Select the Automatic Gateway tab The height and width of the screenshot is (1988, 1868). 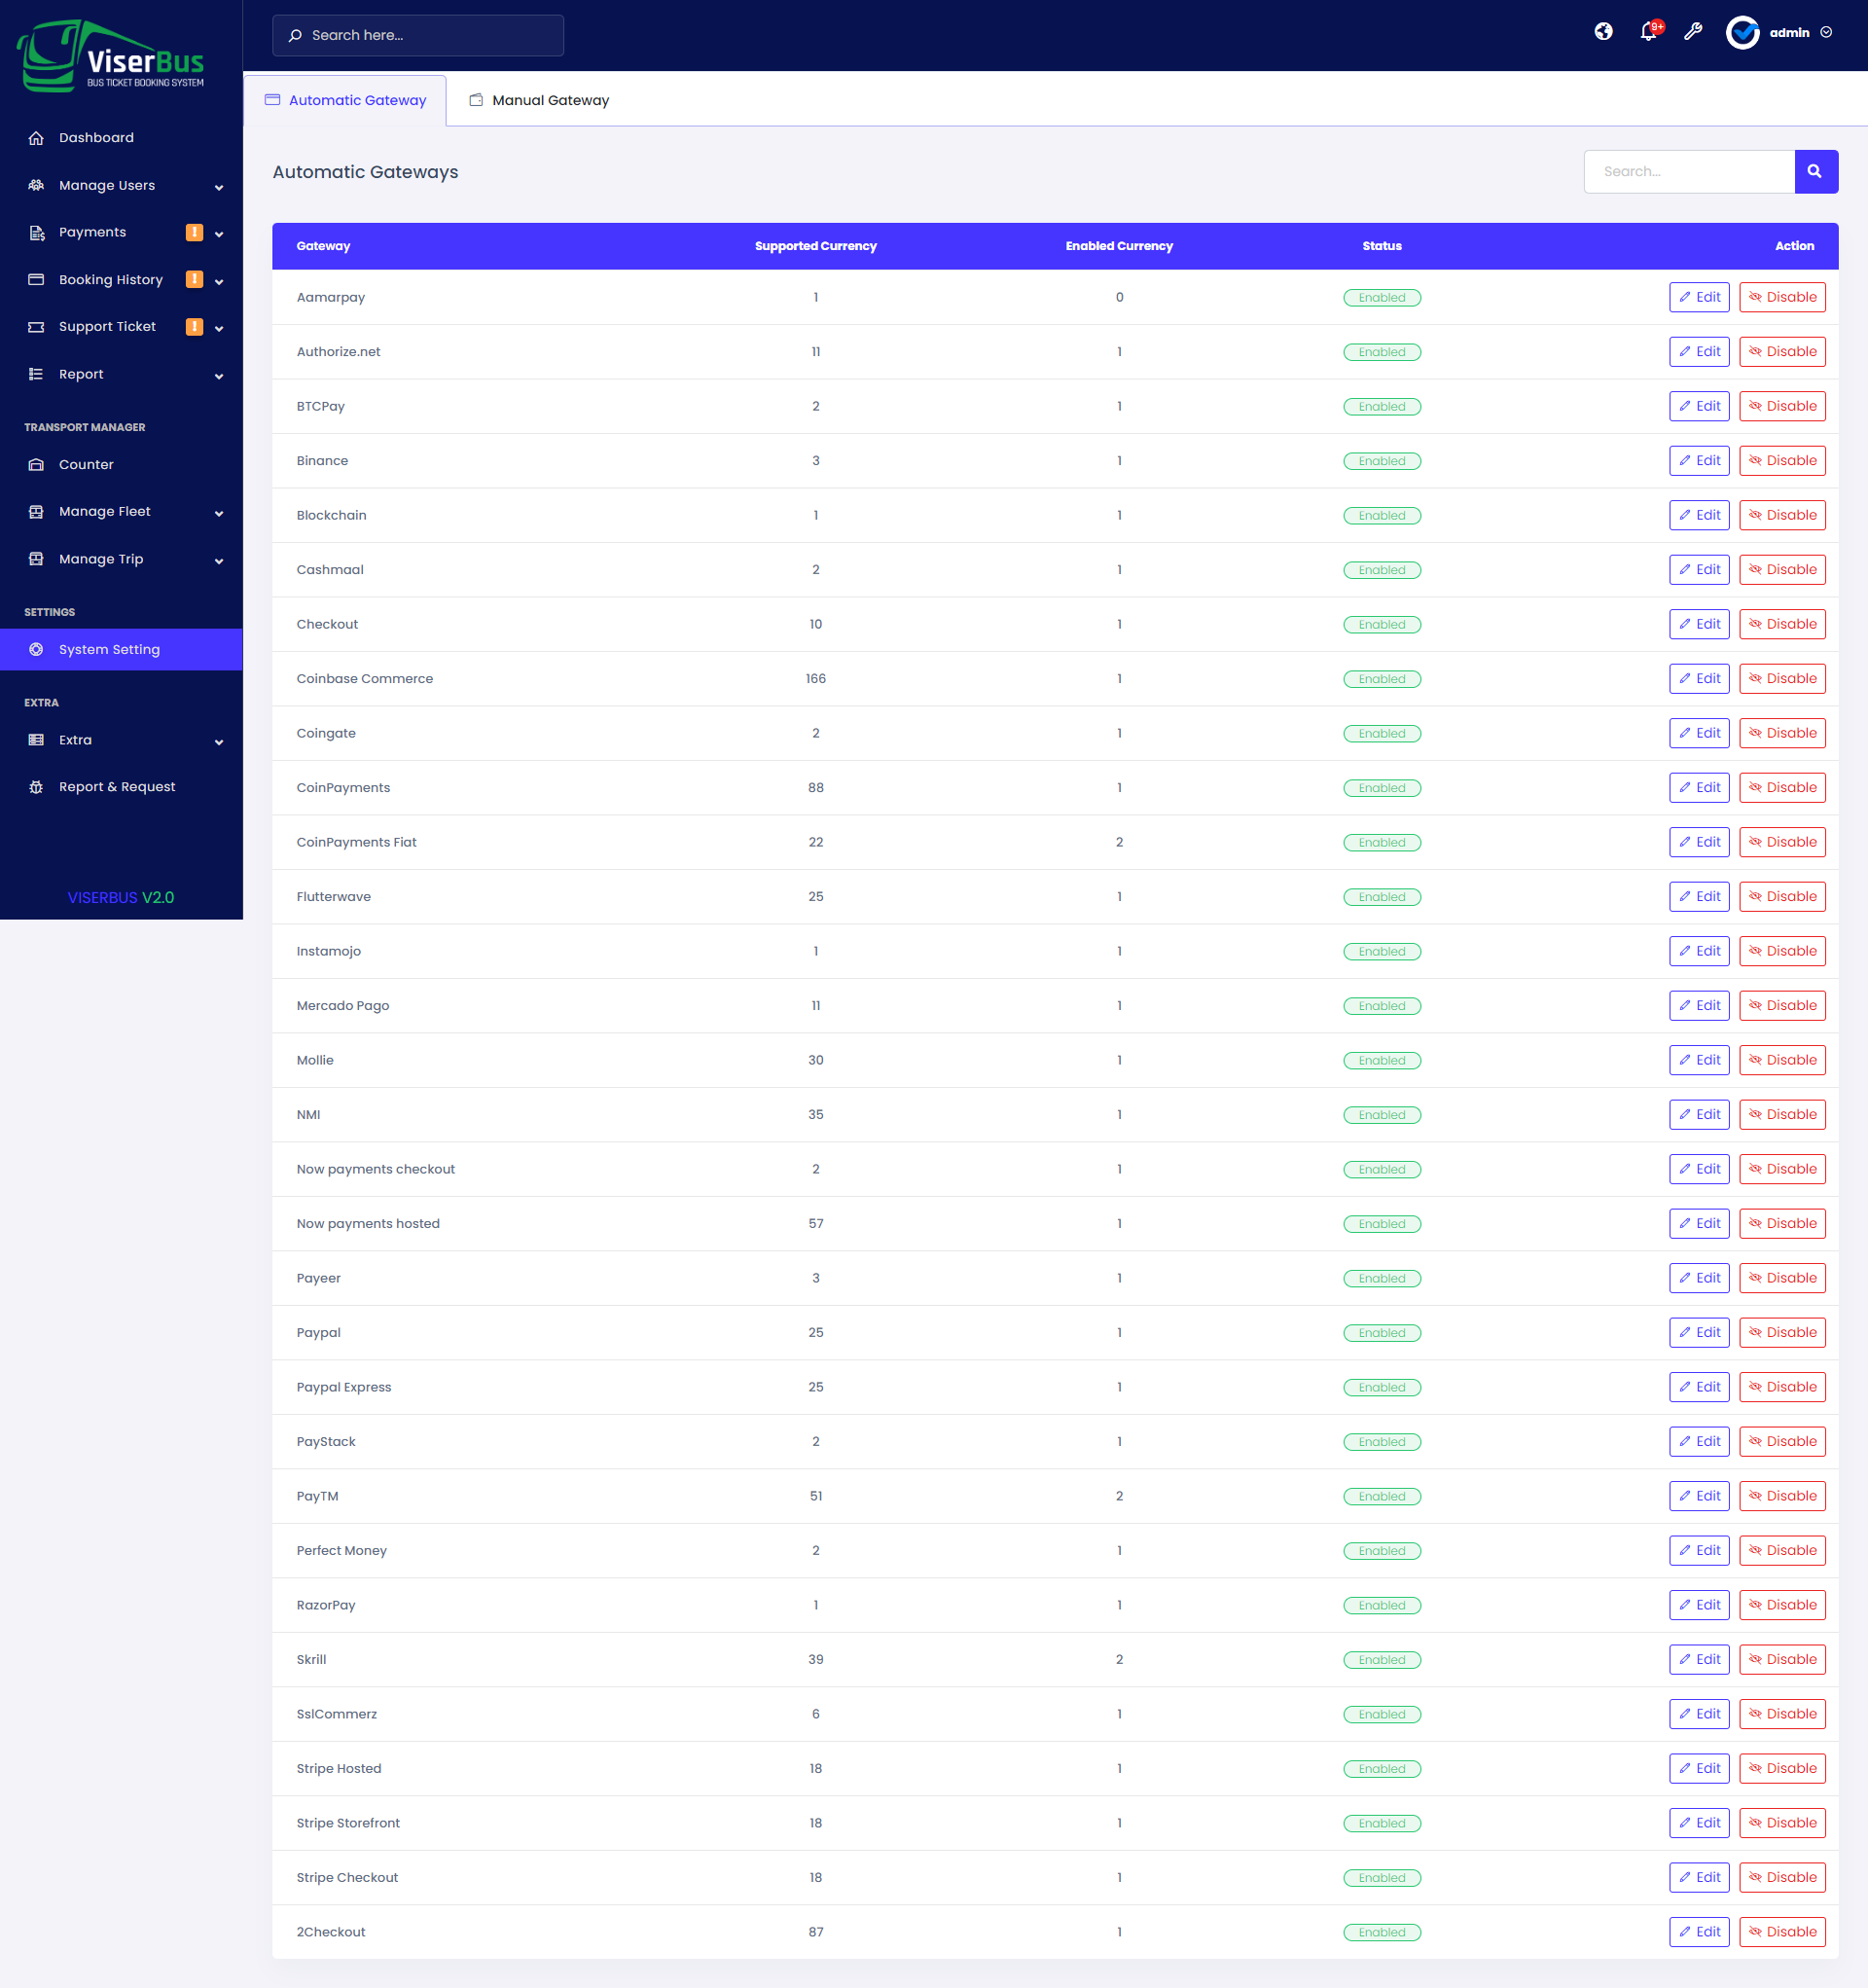click(x=357, y=99)
